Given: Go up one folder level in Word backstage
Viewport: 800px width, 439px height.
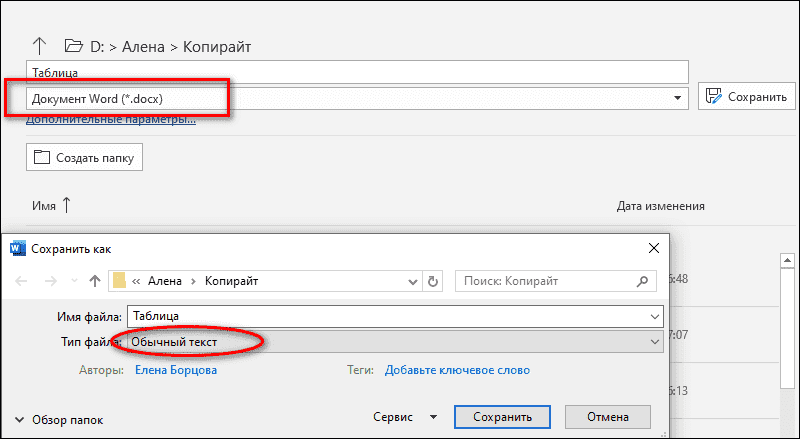Looking at the screenshot, I should click(39, 46).
